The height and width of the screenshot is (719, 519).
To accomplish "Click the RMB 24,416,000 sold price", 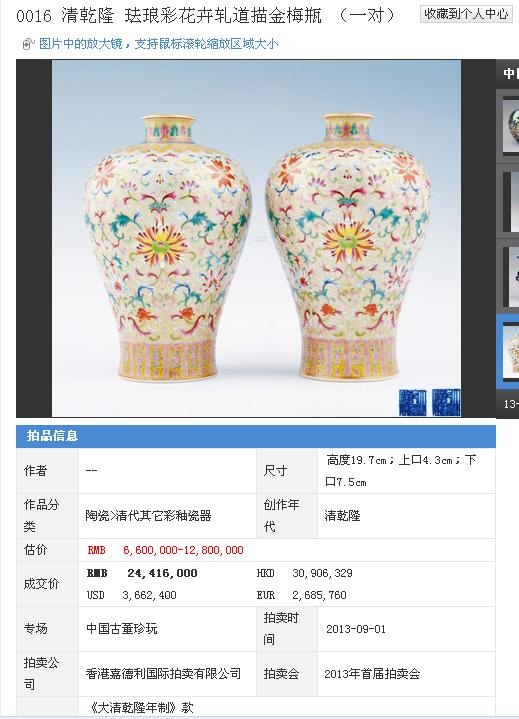I will pos(142,573).
